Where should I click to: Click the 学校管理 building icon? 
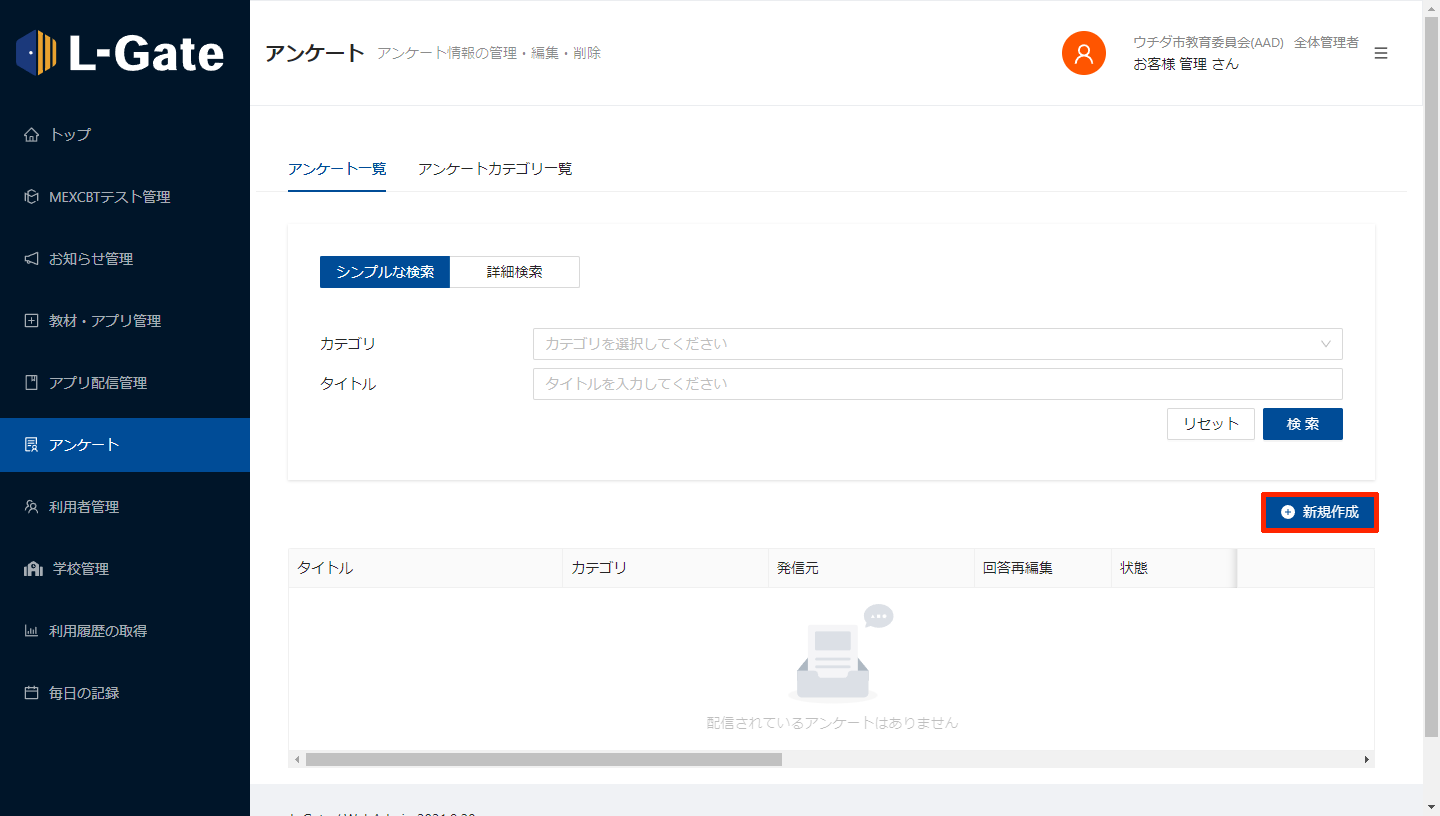(33, 569)
